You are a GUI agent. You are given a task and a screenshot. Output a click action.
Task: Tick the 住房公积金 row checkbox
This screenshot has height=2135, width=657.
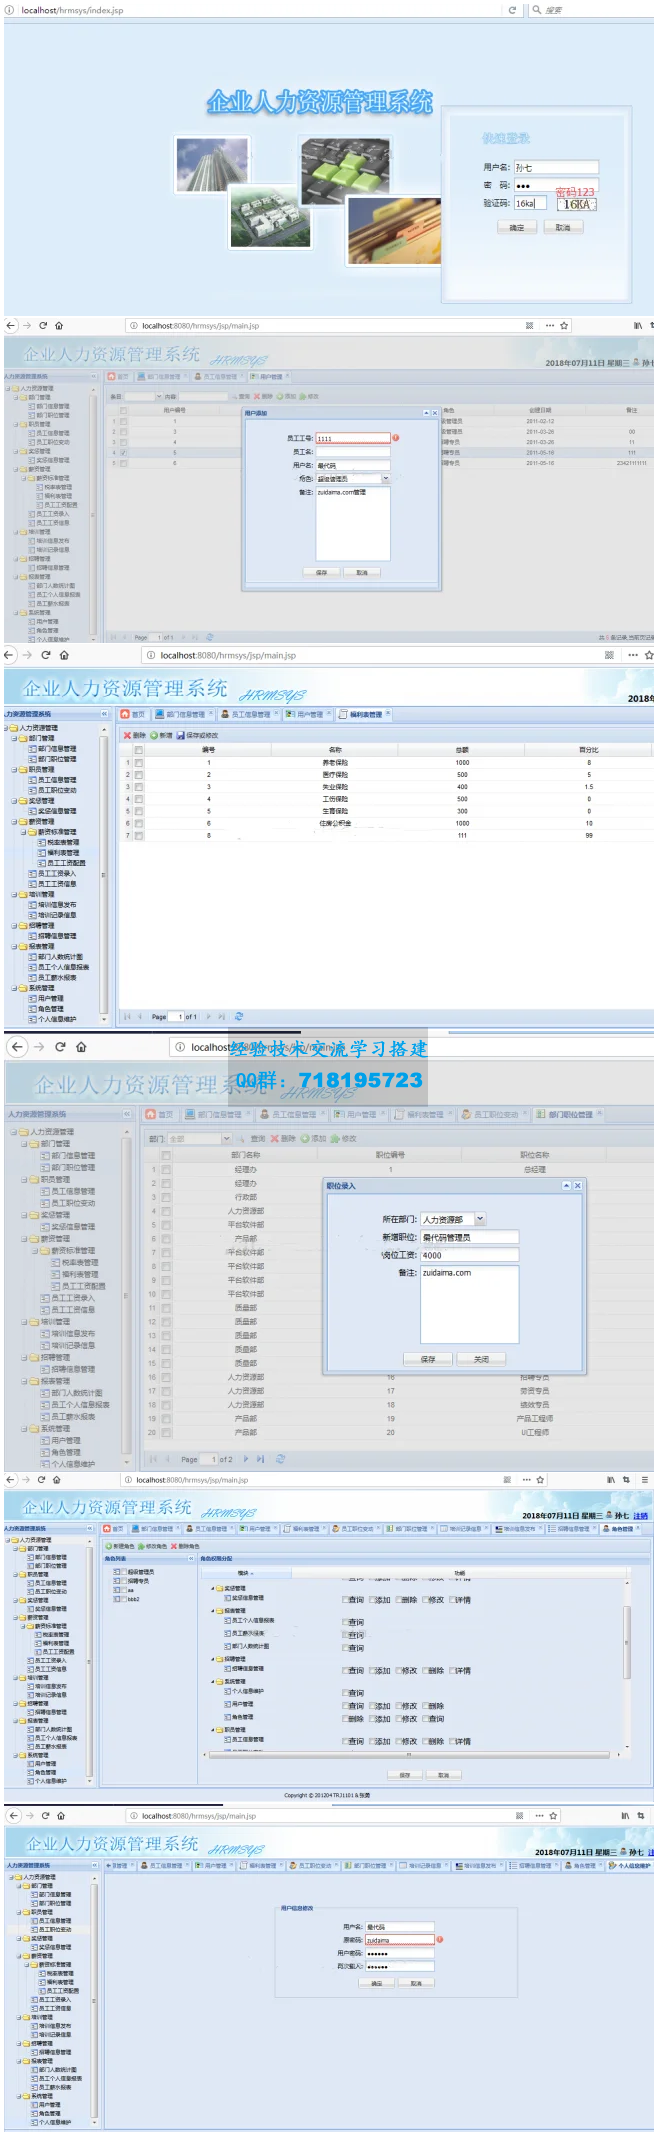139,823
